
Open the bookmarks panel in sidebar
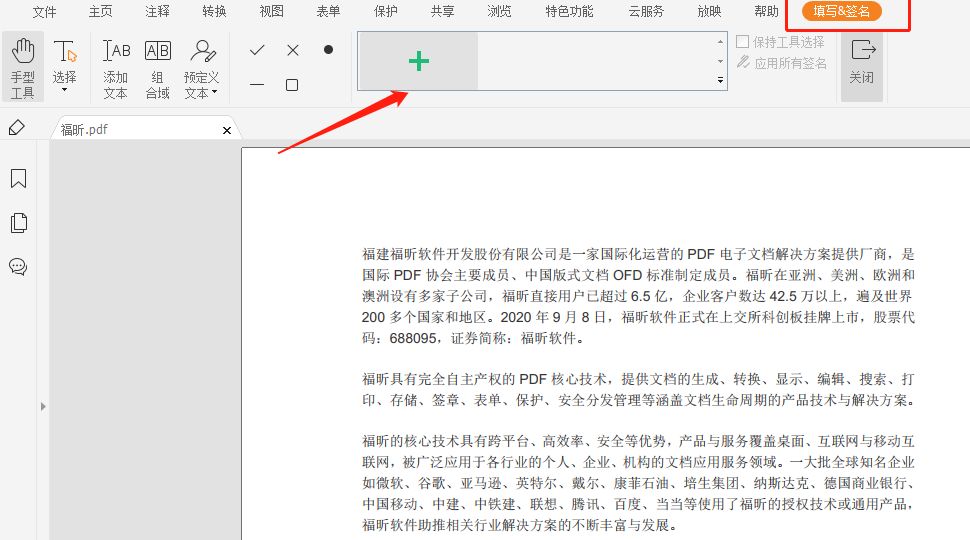click(x=18, y=179)
